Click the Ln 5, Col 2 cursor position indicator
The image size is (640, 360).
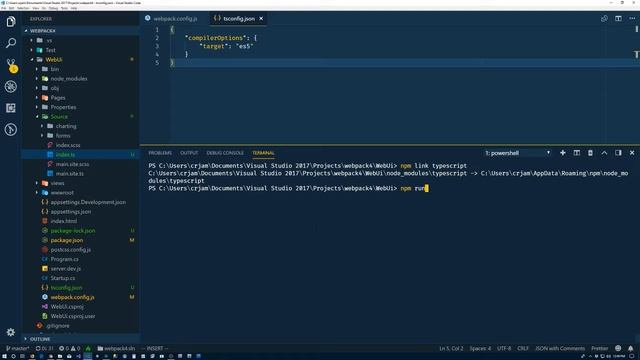pyautogui.click(x=451, y=348)
